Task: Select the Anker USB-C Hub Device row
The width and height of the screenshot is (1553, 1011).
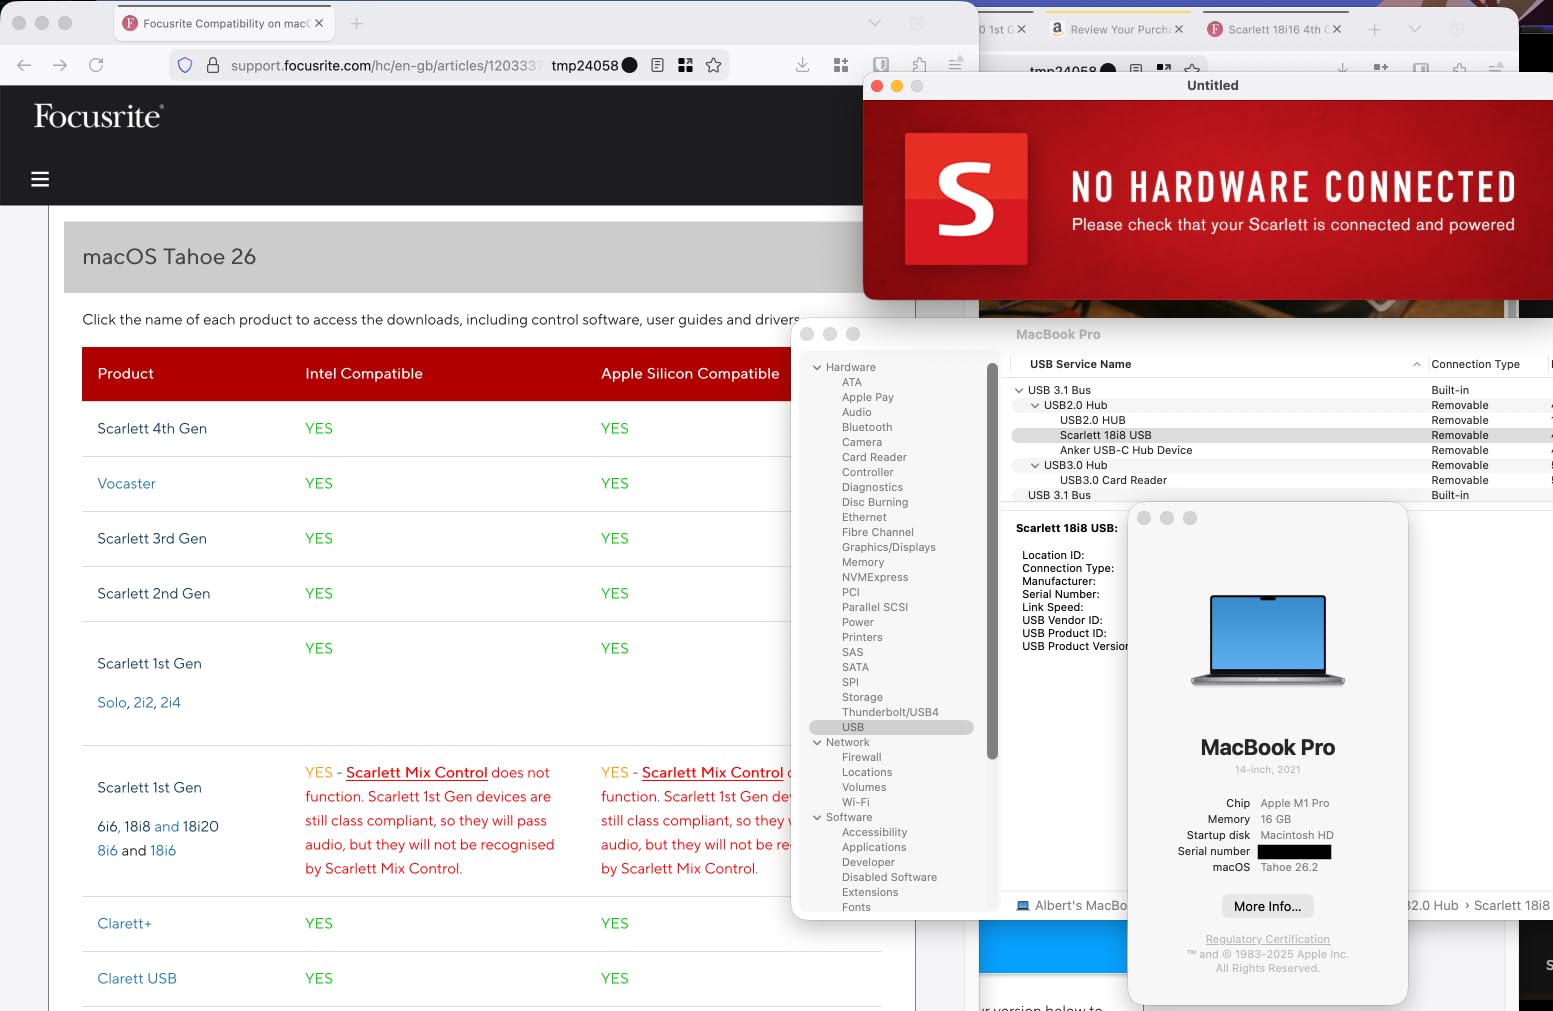Action: coord(1282,451)
